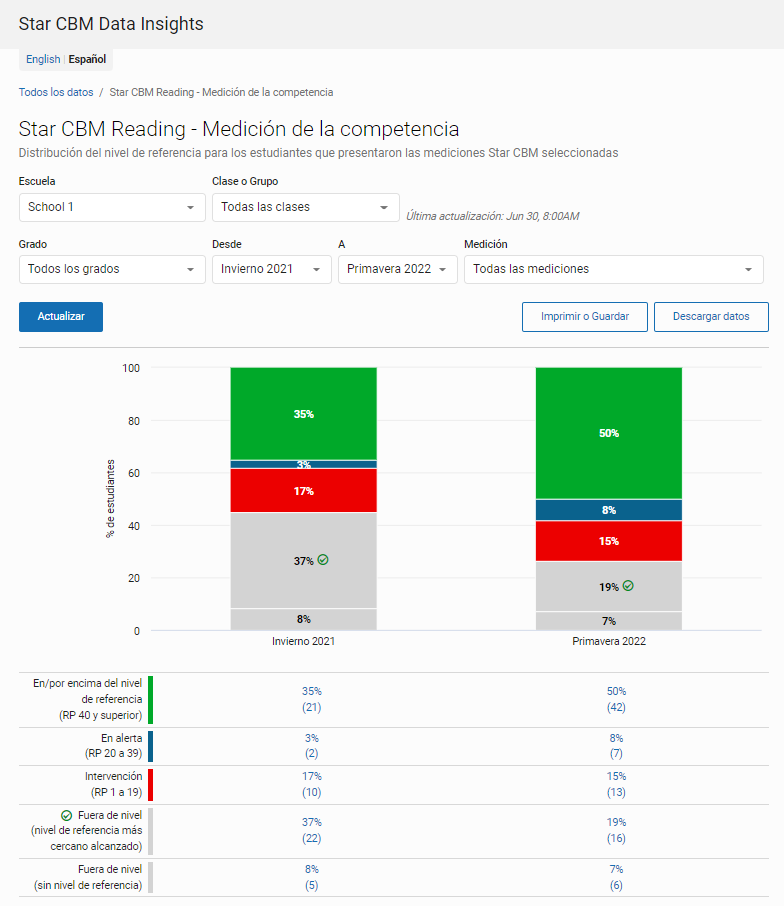Click red 15% segment in Primavera 2022 bar
Screen dimensions: 784x906
(609, 541)
